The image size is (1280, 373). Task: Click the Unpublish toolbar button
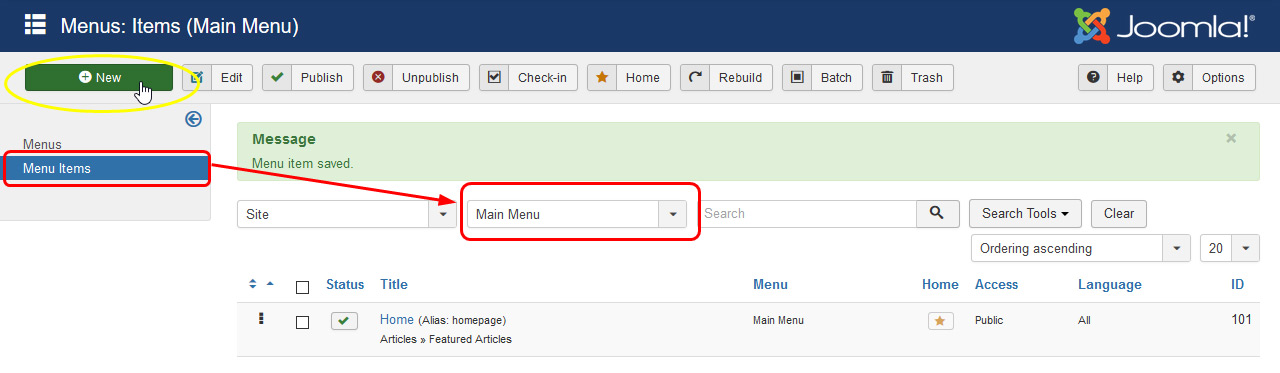[416, 77]
